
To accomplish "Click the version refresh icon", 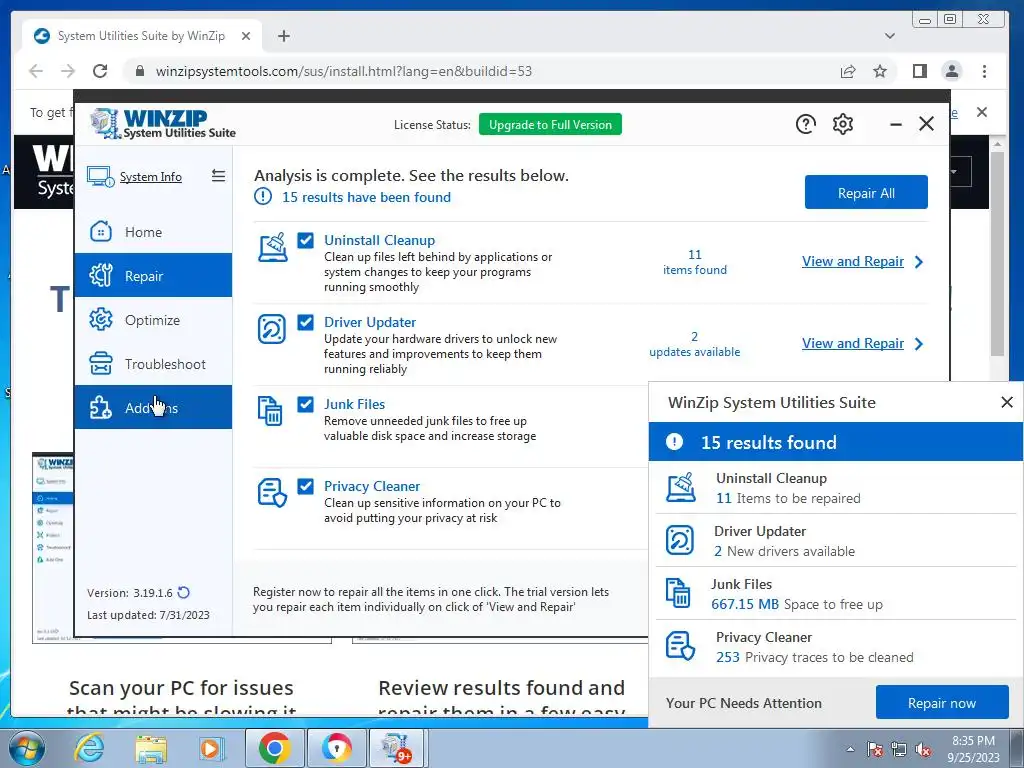I will coord(184,592).
